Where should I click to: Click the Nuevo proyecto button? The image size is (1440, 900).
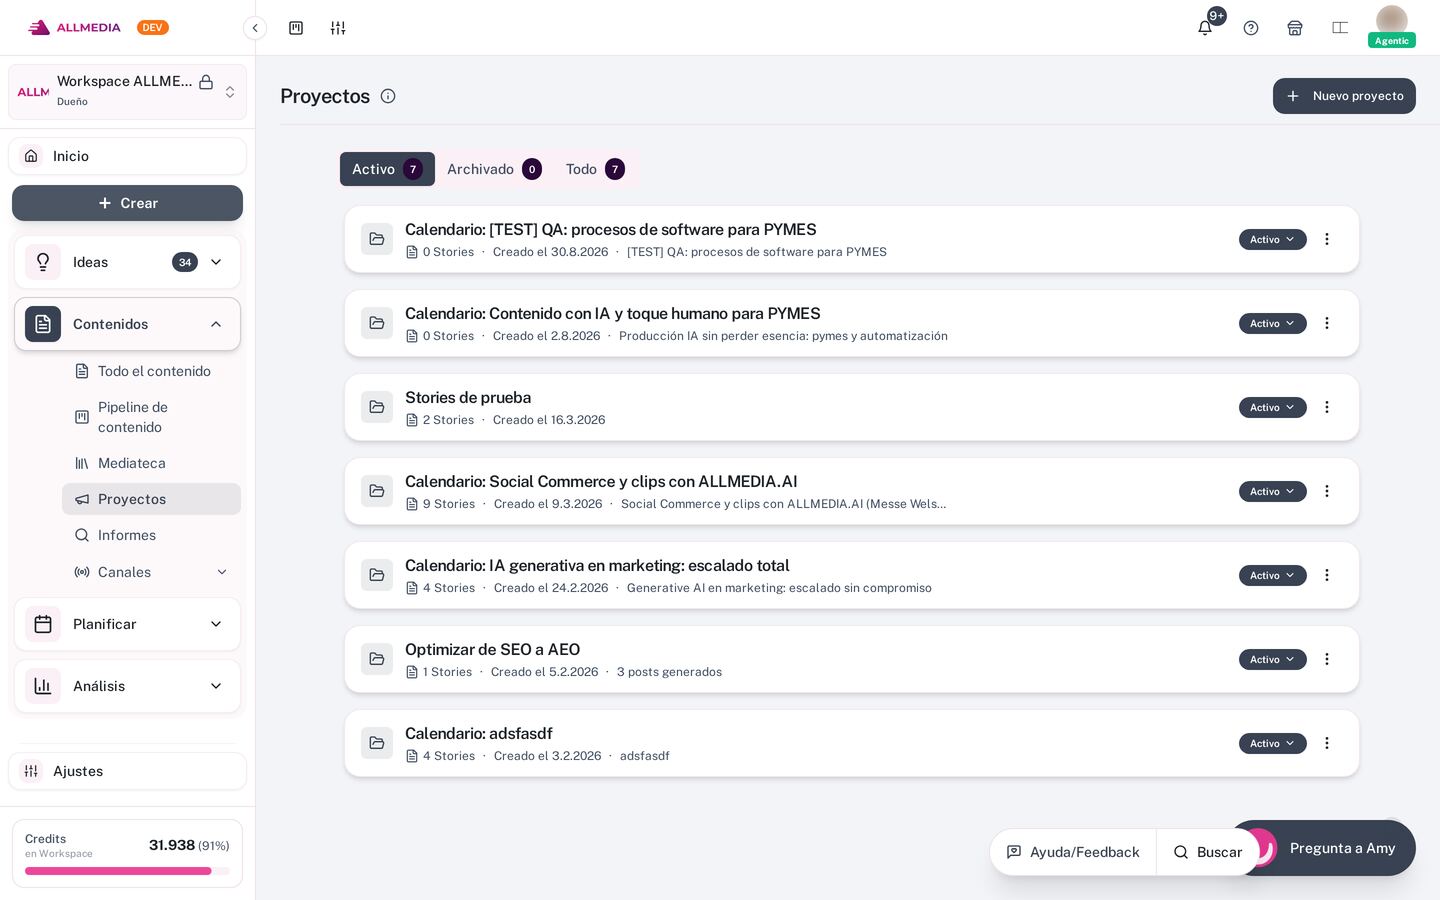pos(1344,96)
